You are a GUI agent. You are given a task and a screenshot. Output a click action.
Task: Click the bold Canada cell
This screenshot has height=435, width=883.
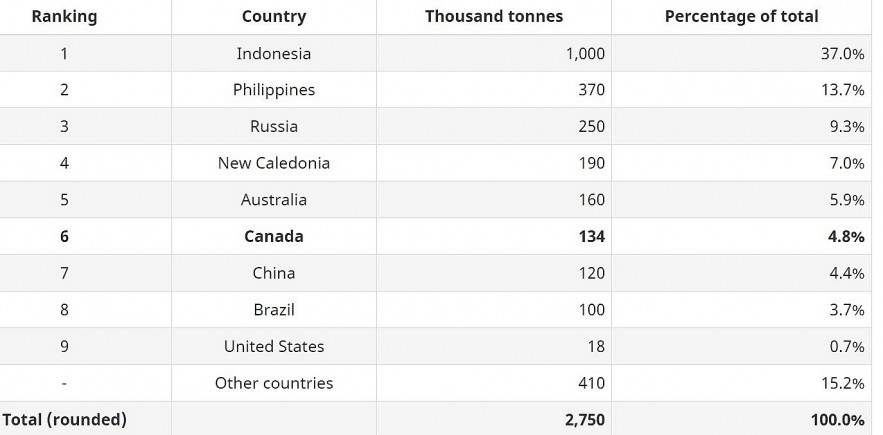[x=274, y=237]
